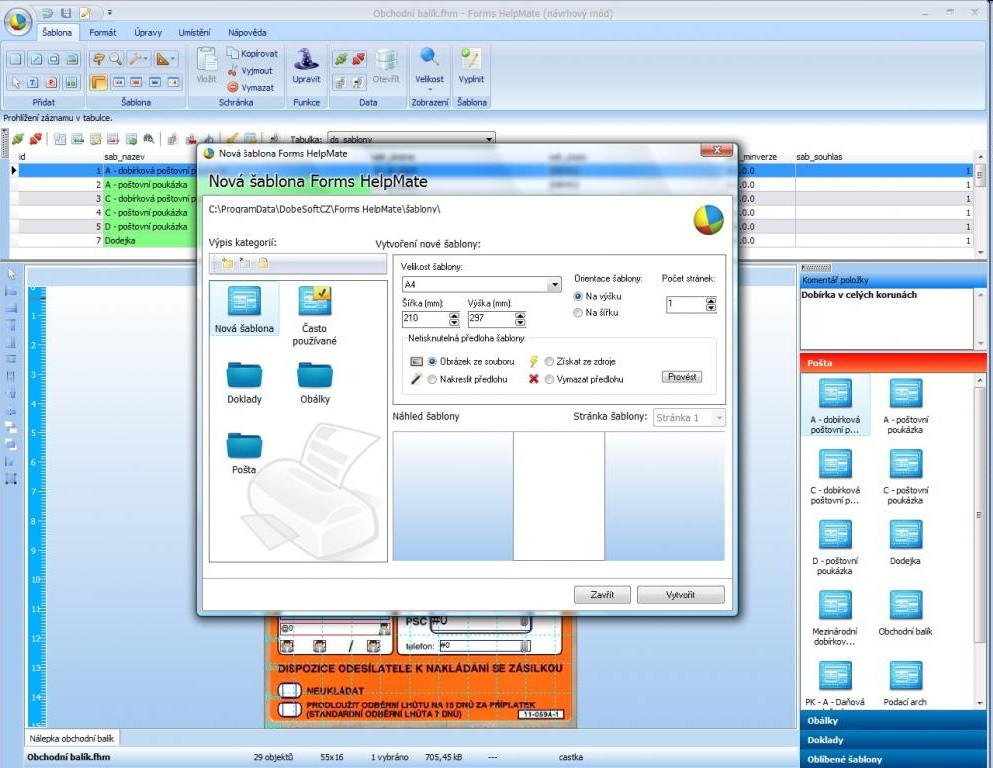993x768 pixels.
Task: Click the new folder icon in category toolbar
Action: pos(227,263)
